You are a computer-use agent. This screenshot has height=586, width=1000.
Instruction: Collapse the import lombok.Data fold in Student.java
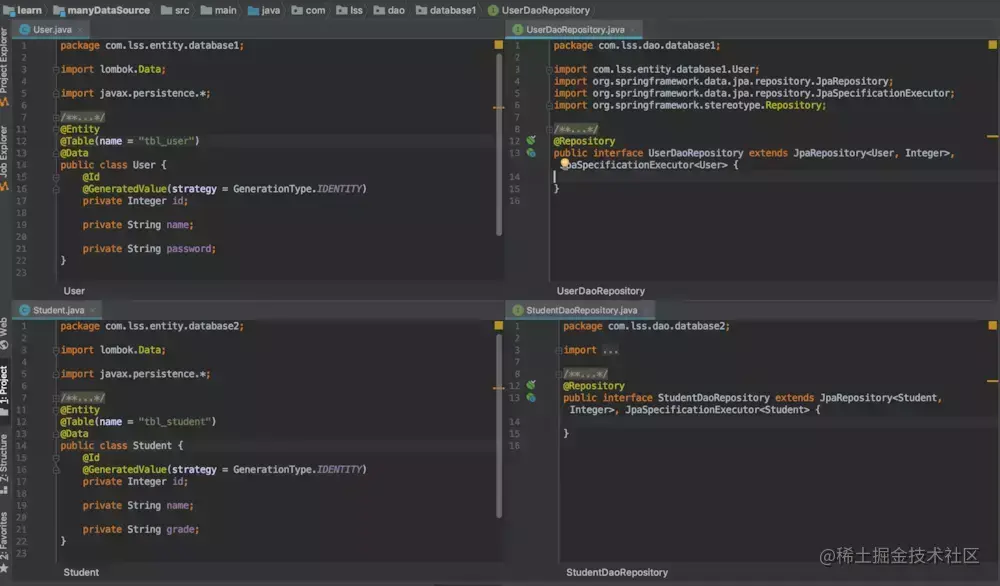(x=55, y=350)
